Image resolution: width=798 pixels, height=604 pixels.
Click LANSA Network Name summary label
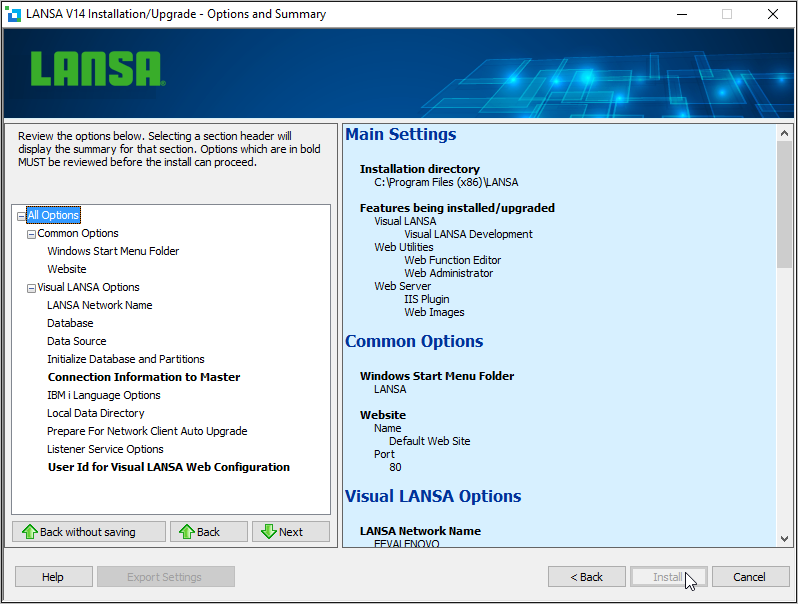420,531
